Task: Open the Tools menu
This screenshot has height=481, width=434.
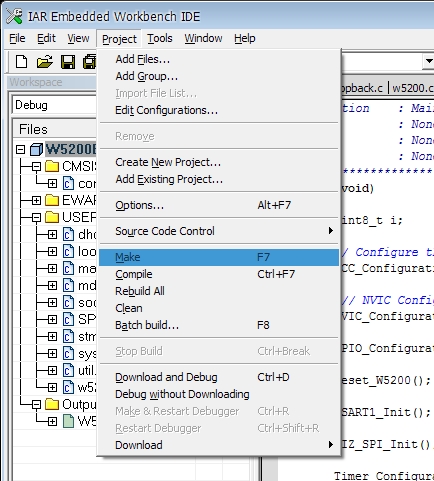Action: click(160, 38)
